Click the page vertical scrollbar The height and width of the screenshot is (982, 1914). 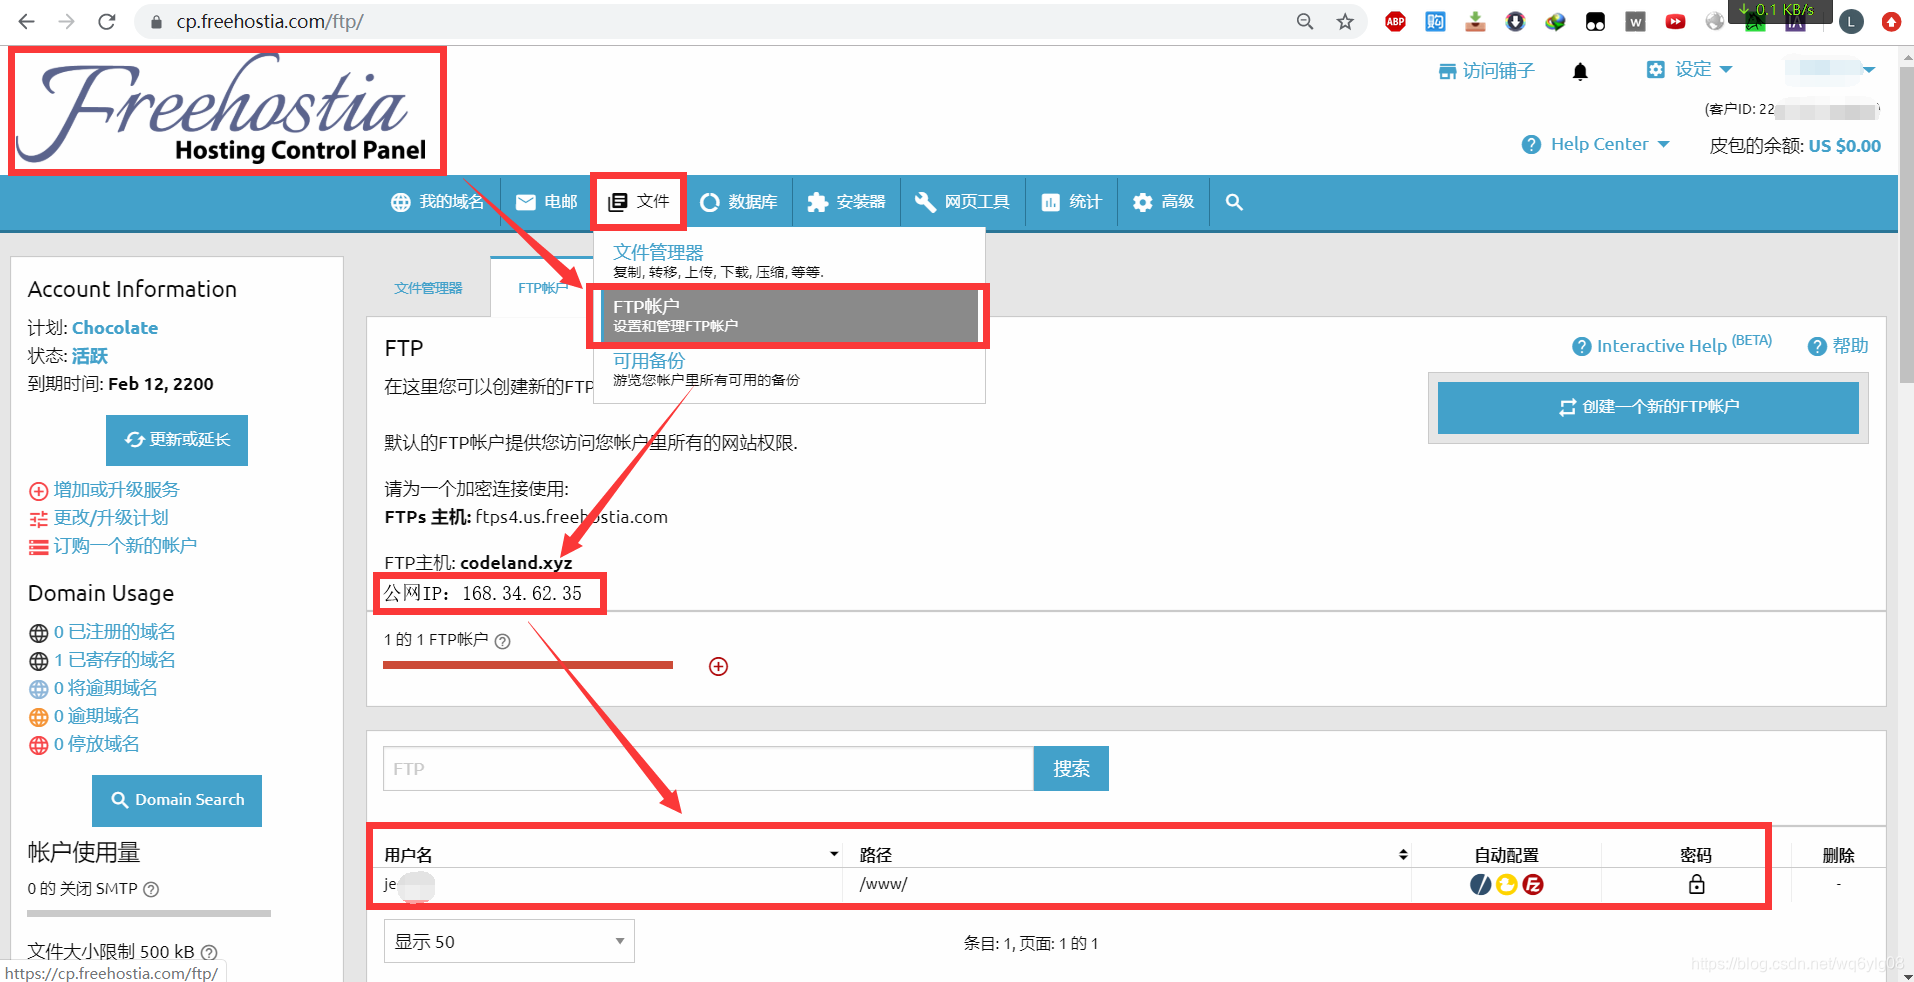[x=1906, y=225]
